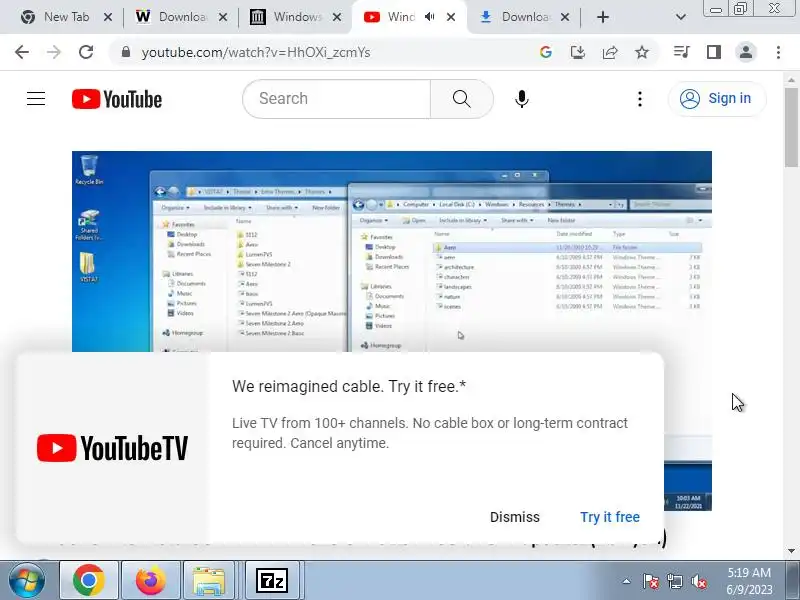Click the page scrollbar thumb
800x600 pixels.
pos(791,128)
